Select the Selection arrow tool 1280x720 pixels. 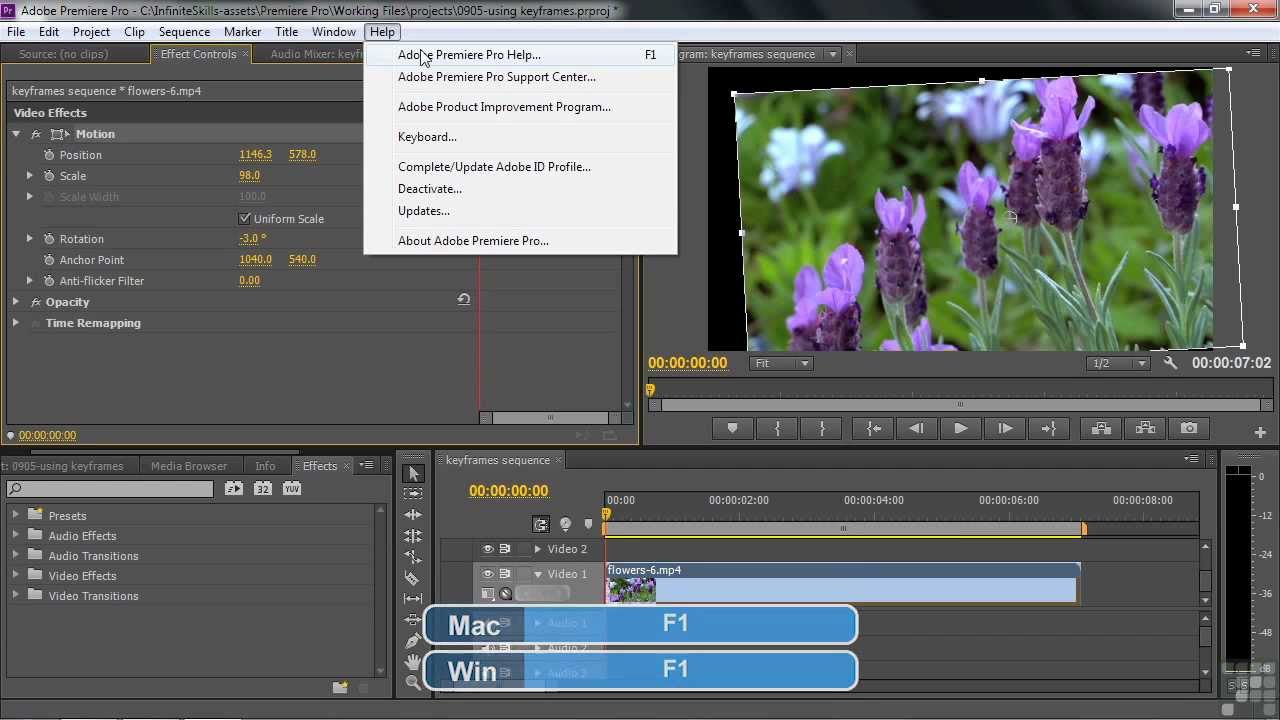[413, 473]
